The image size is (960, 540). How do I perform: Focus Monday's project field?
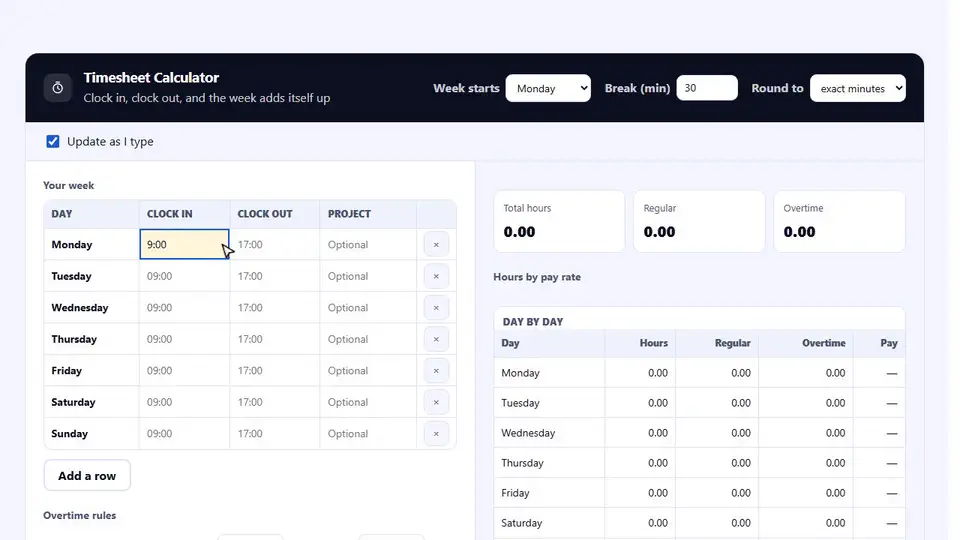pos(368,244)
